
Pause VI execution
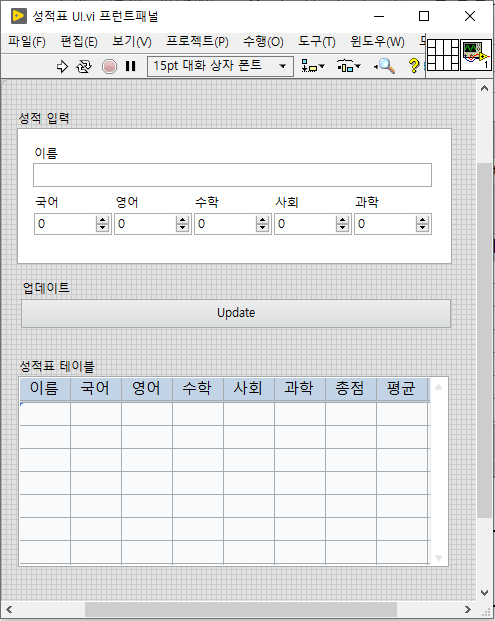[130, 66]
